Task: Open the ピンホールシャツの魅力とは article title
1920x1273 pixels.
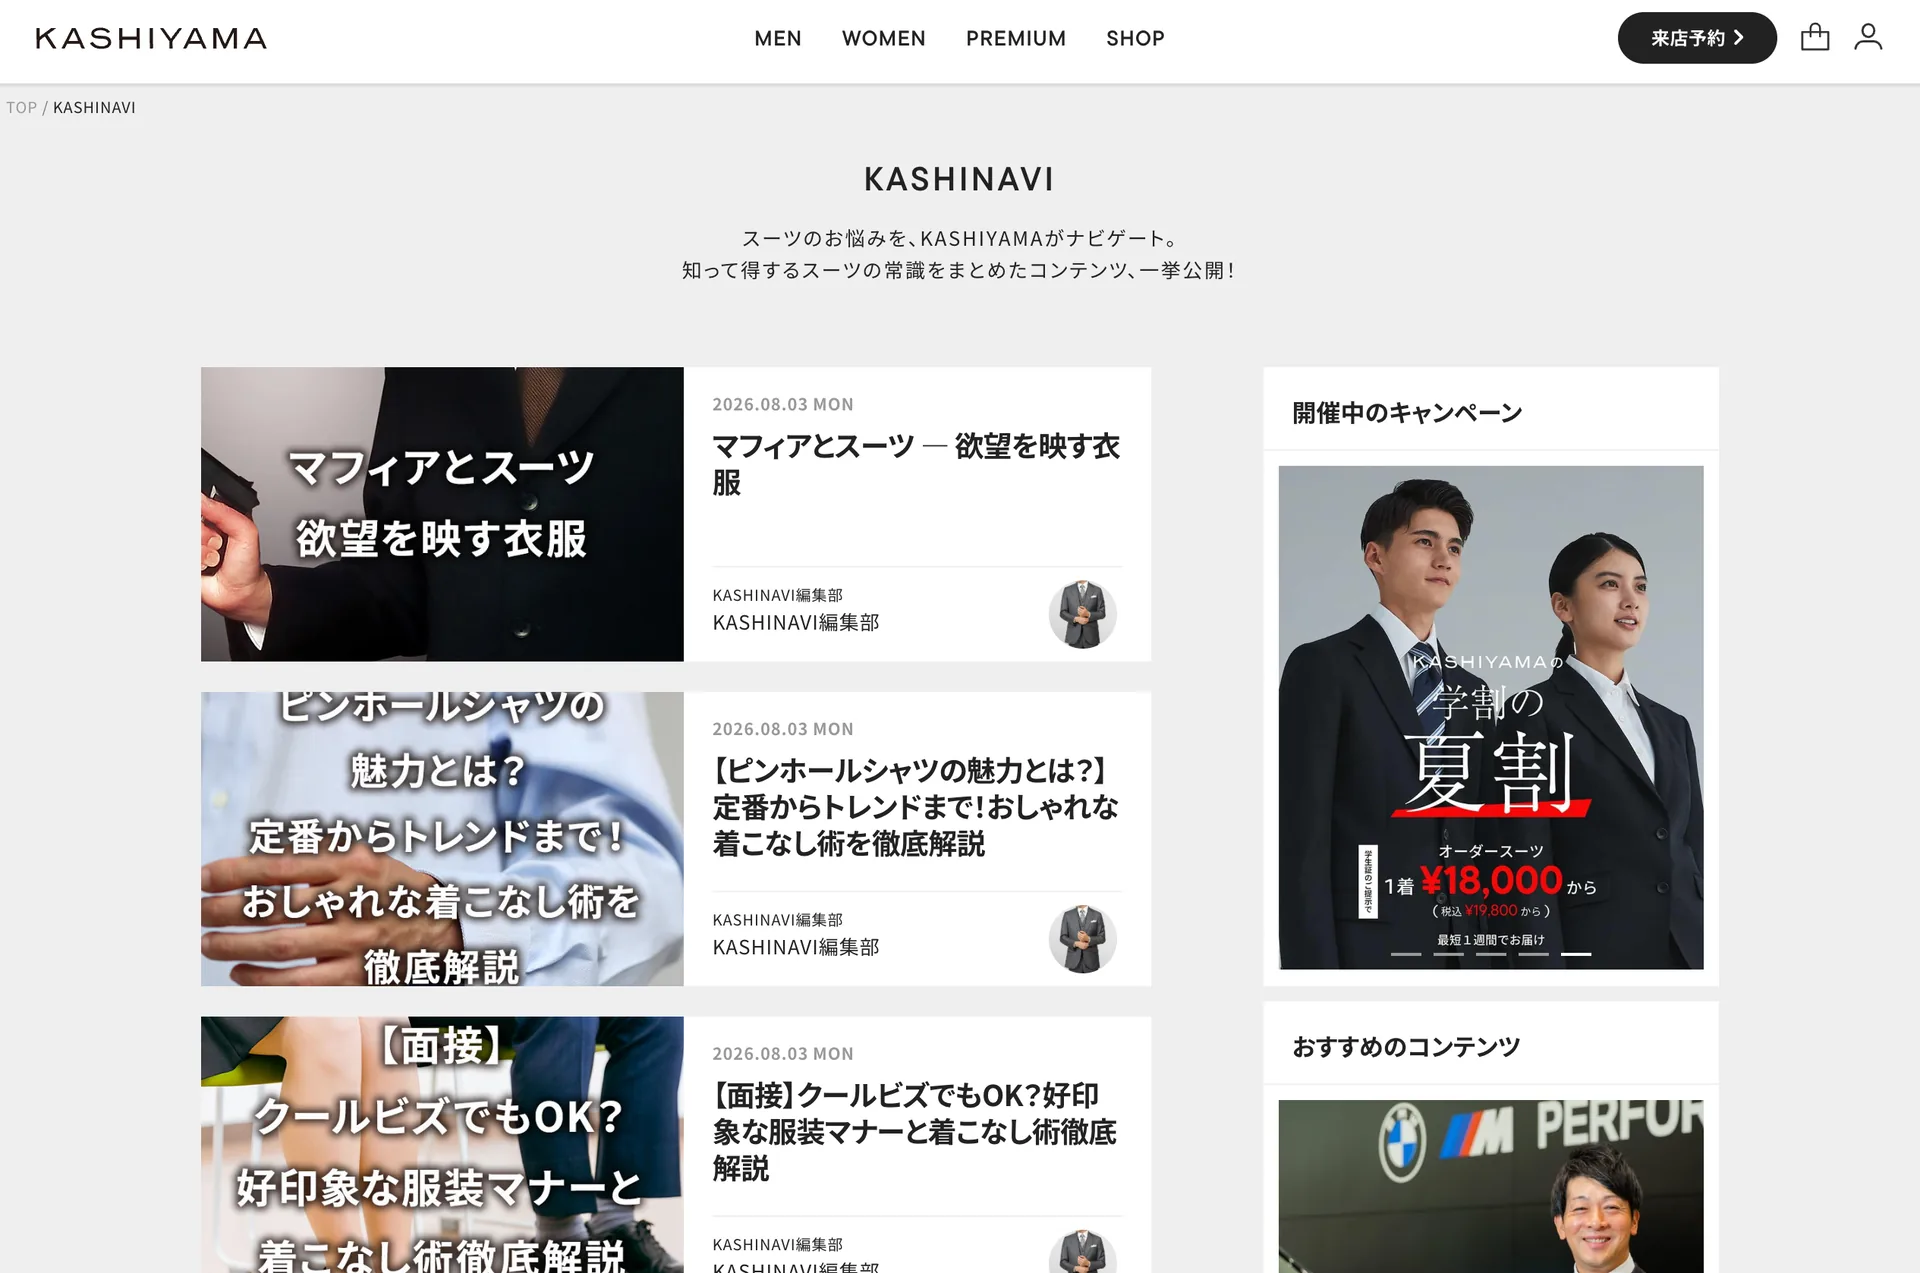Action: [x=916, y=807]
